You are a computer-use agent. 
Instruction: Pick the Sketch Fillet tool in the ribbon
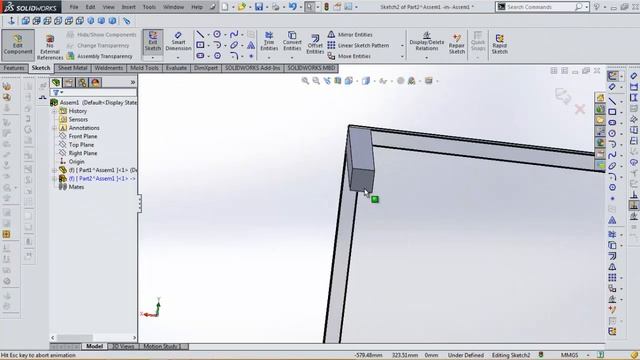[x=234, y=56]
